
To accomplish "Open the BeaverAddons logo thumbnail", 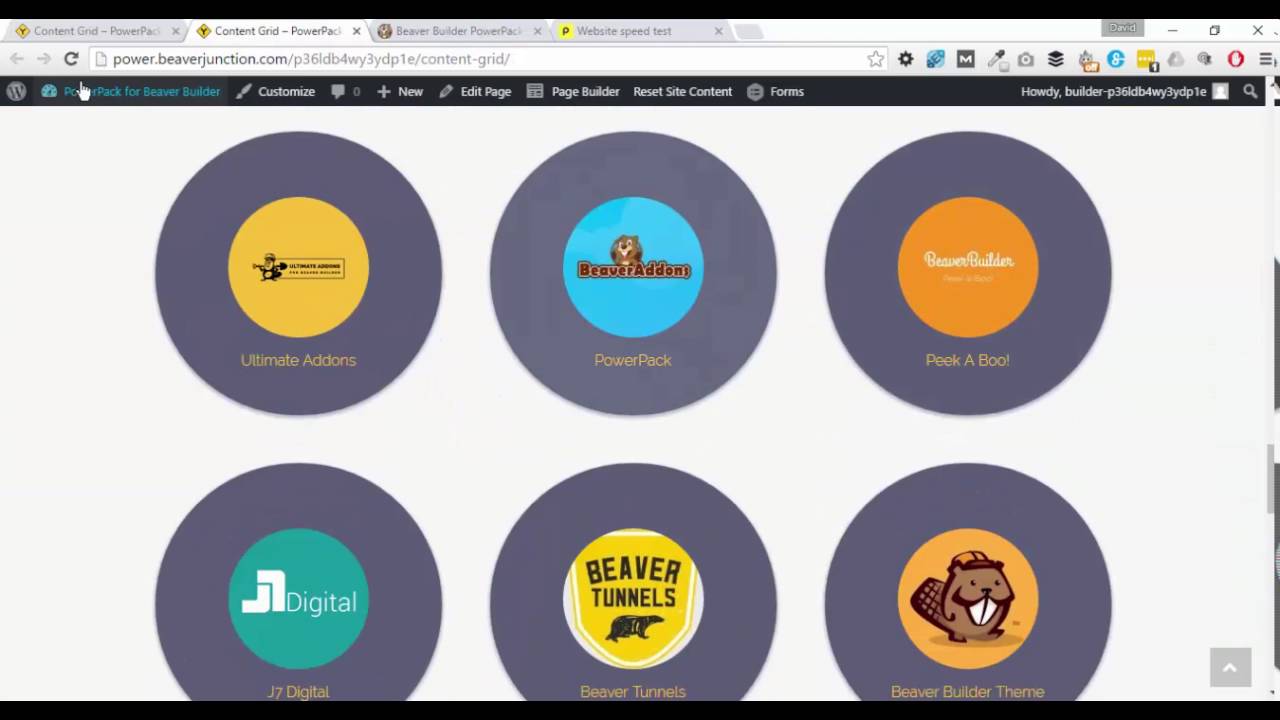I will click(633, 267).
